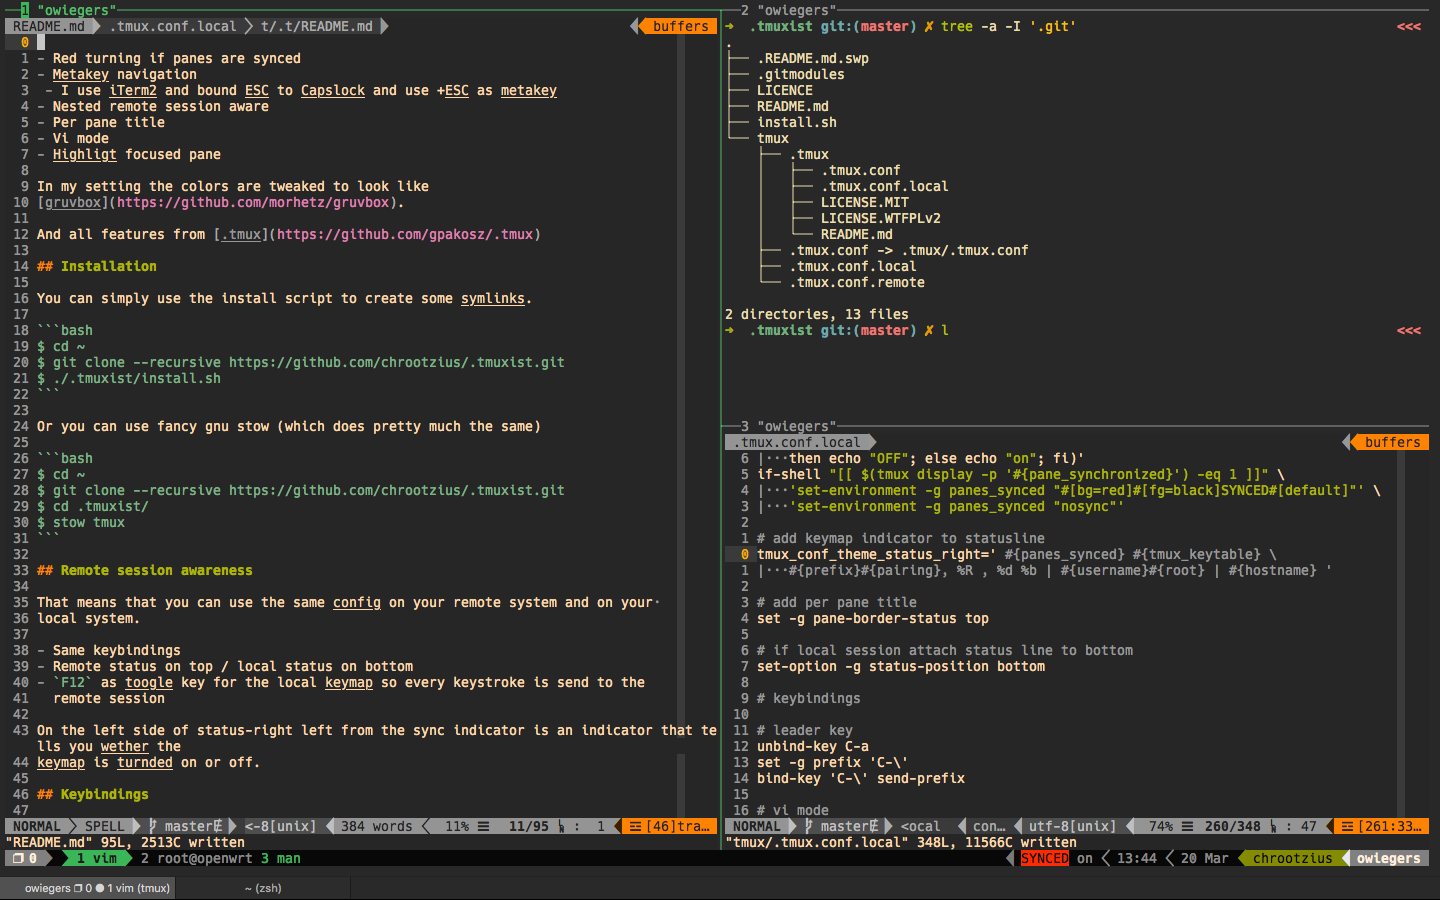The image size is (1440, 900).
Task: Click NORMAL mode indicator in left vim statusline
Action: (x=37, y=826)
